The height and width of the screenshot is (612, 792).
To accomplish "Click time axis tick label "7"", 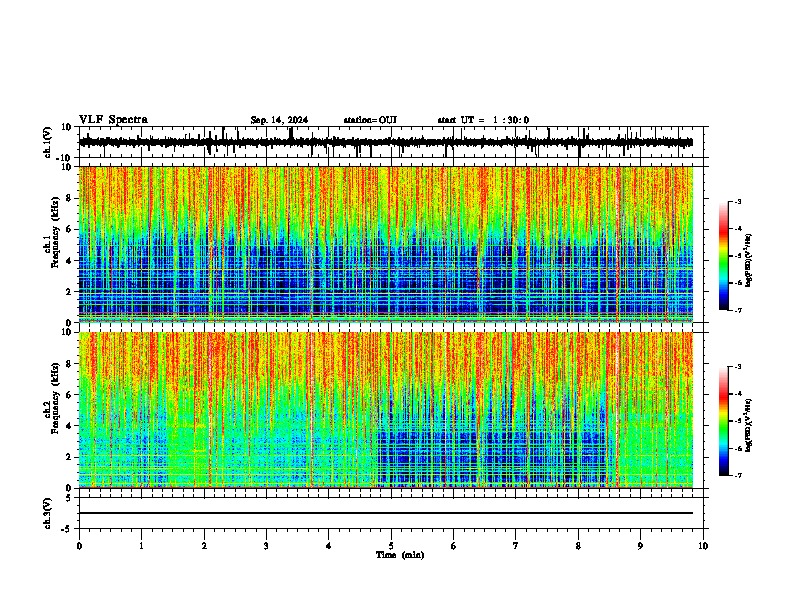I will (516, 546).
